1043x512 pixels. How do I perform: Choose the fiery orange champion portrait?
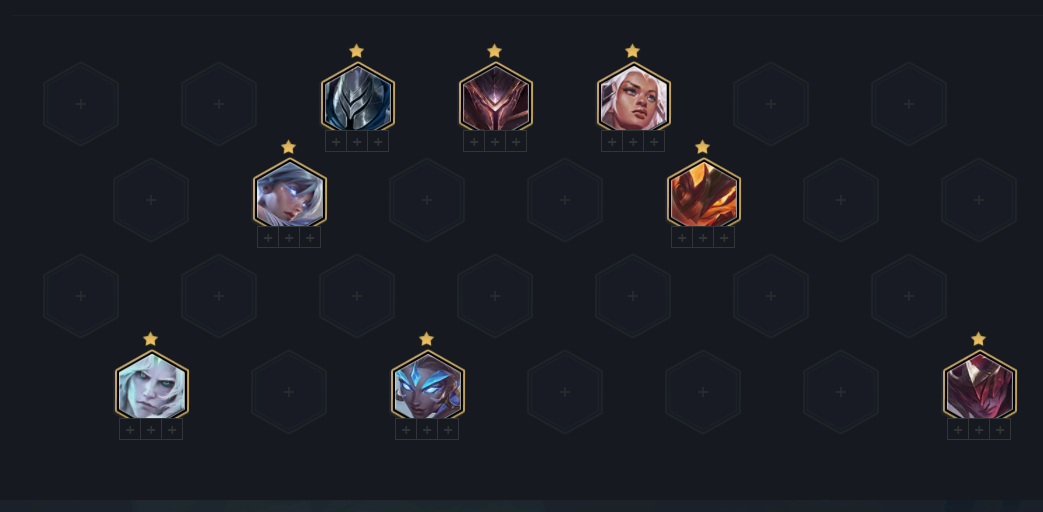click(704, 193)
